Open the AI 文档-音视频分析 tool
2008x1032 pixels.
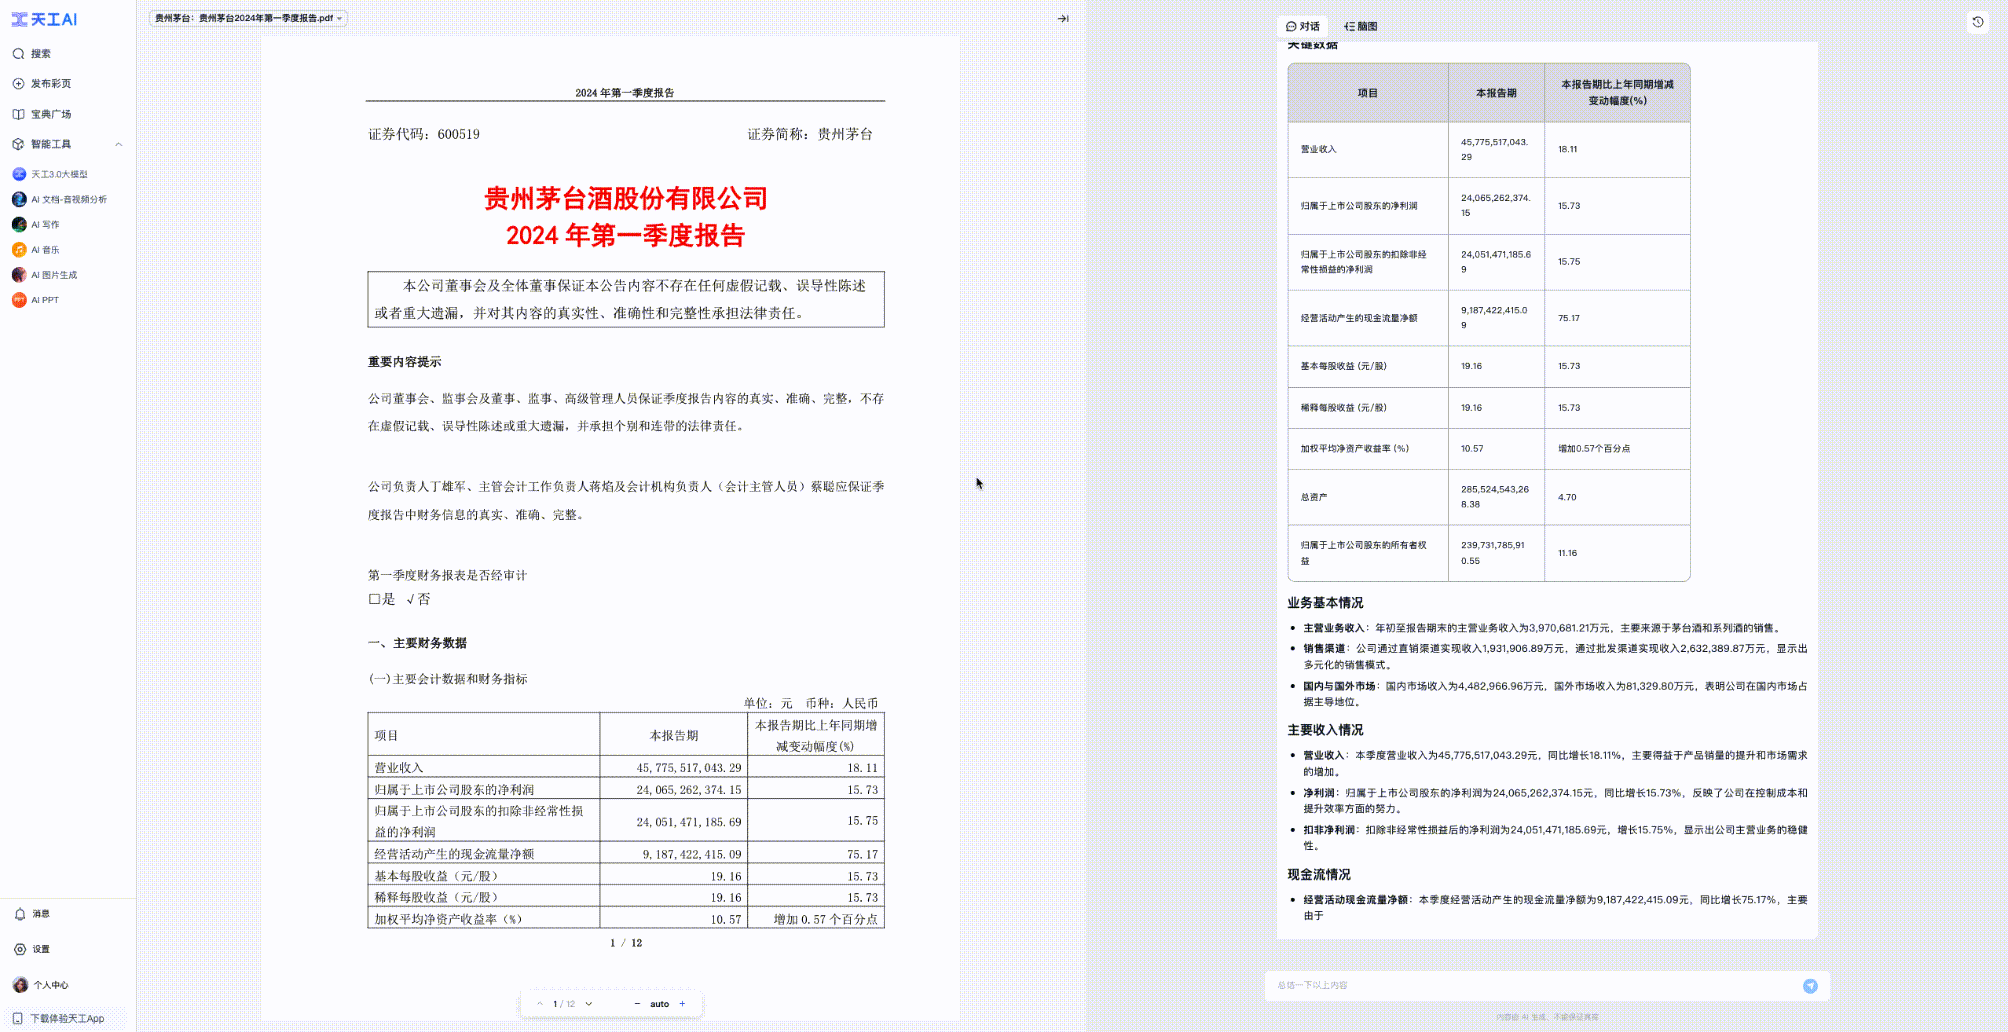tap(68, 198)
